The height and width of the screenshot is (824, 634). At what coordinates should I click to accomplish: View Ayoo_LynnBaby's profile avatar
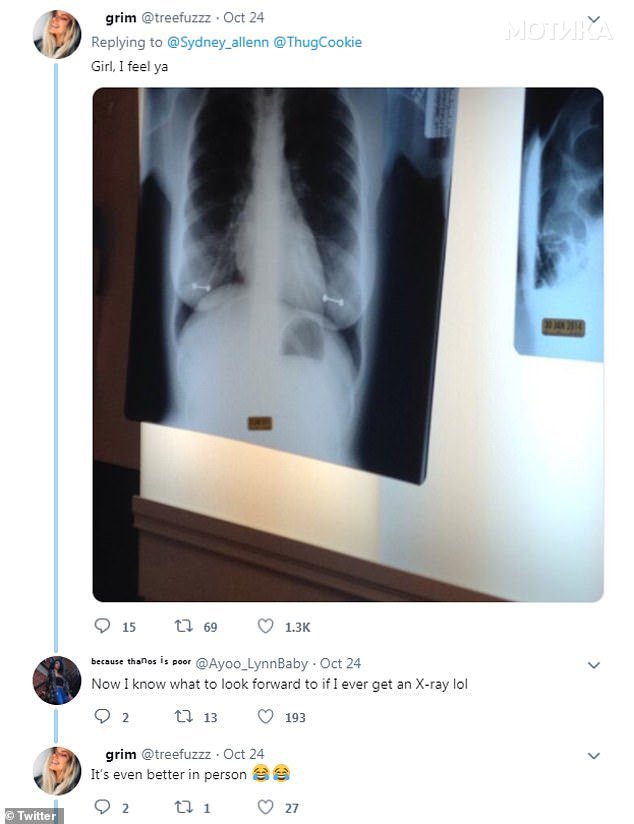[x=57, y=680]
